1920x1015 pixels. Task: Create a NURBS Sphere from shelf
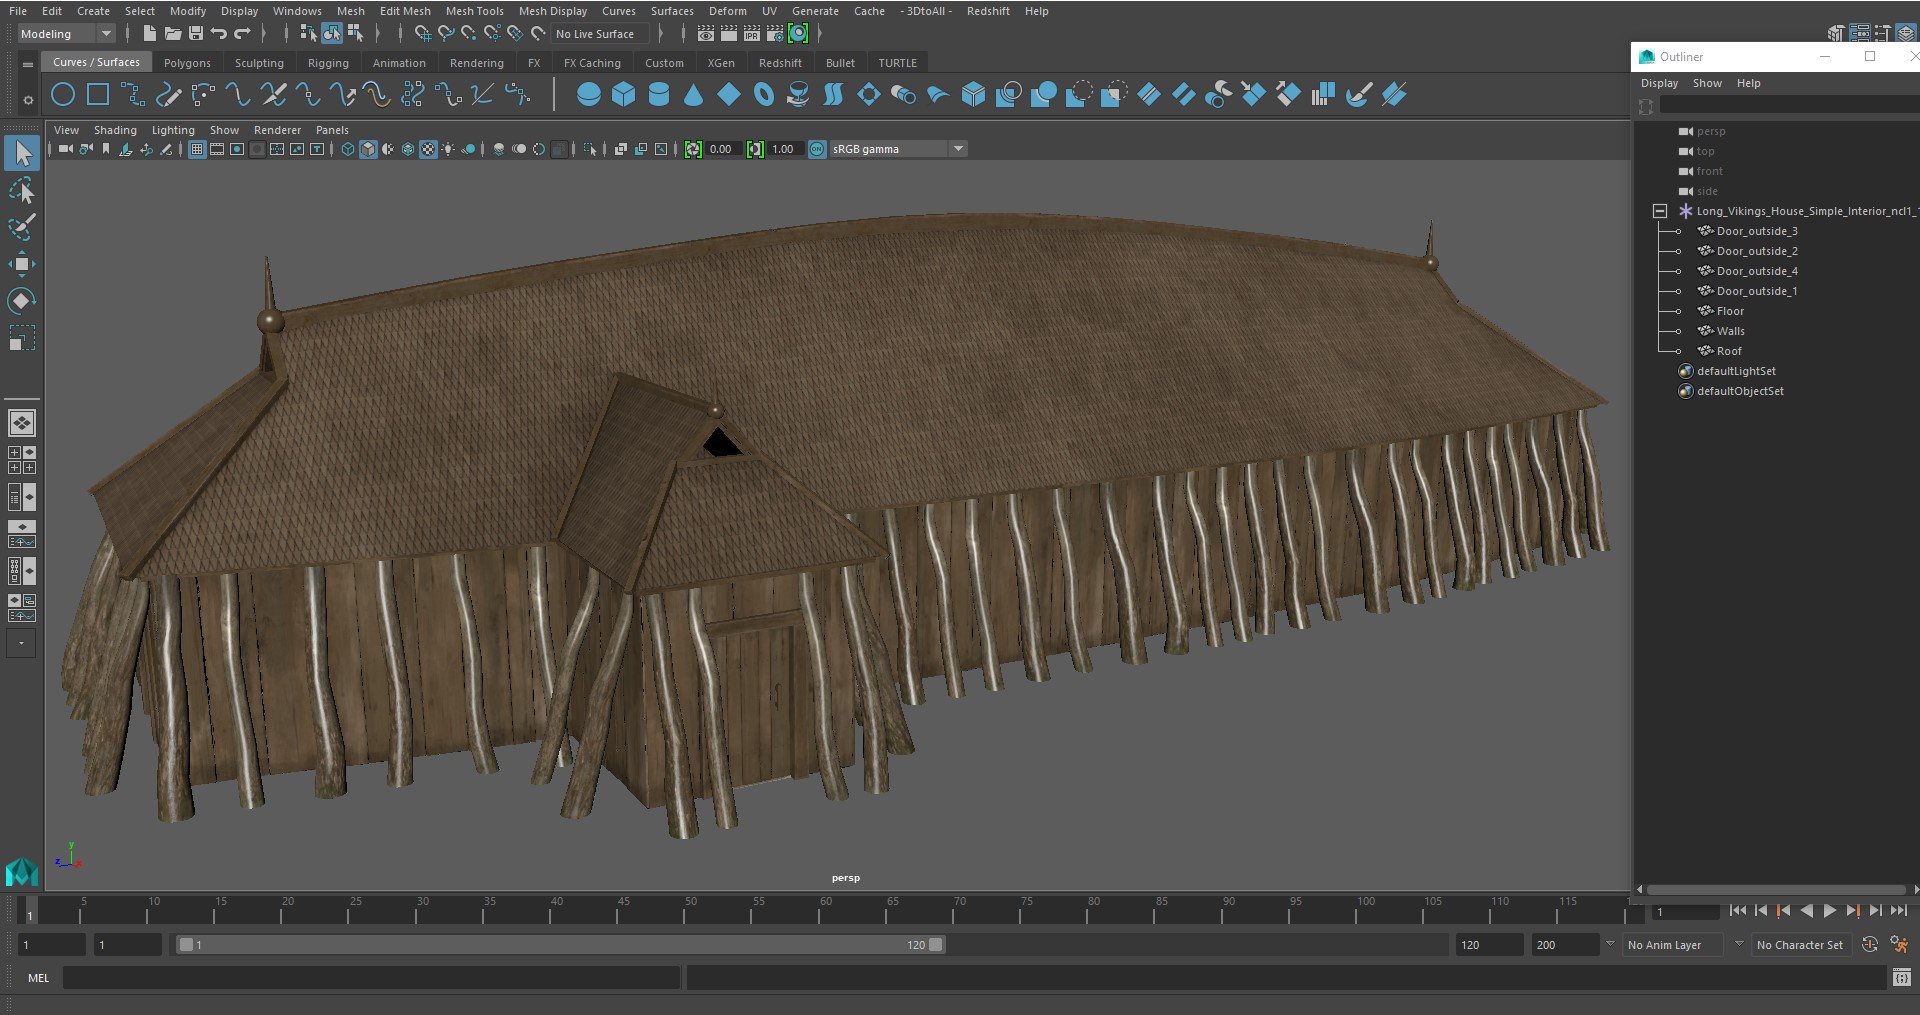[589, 95]
